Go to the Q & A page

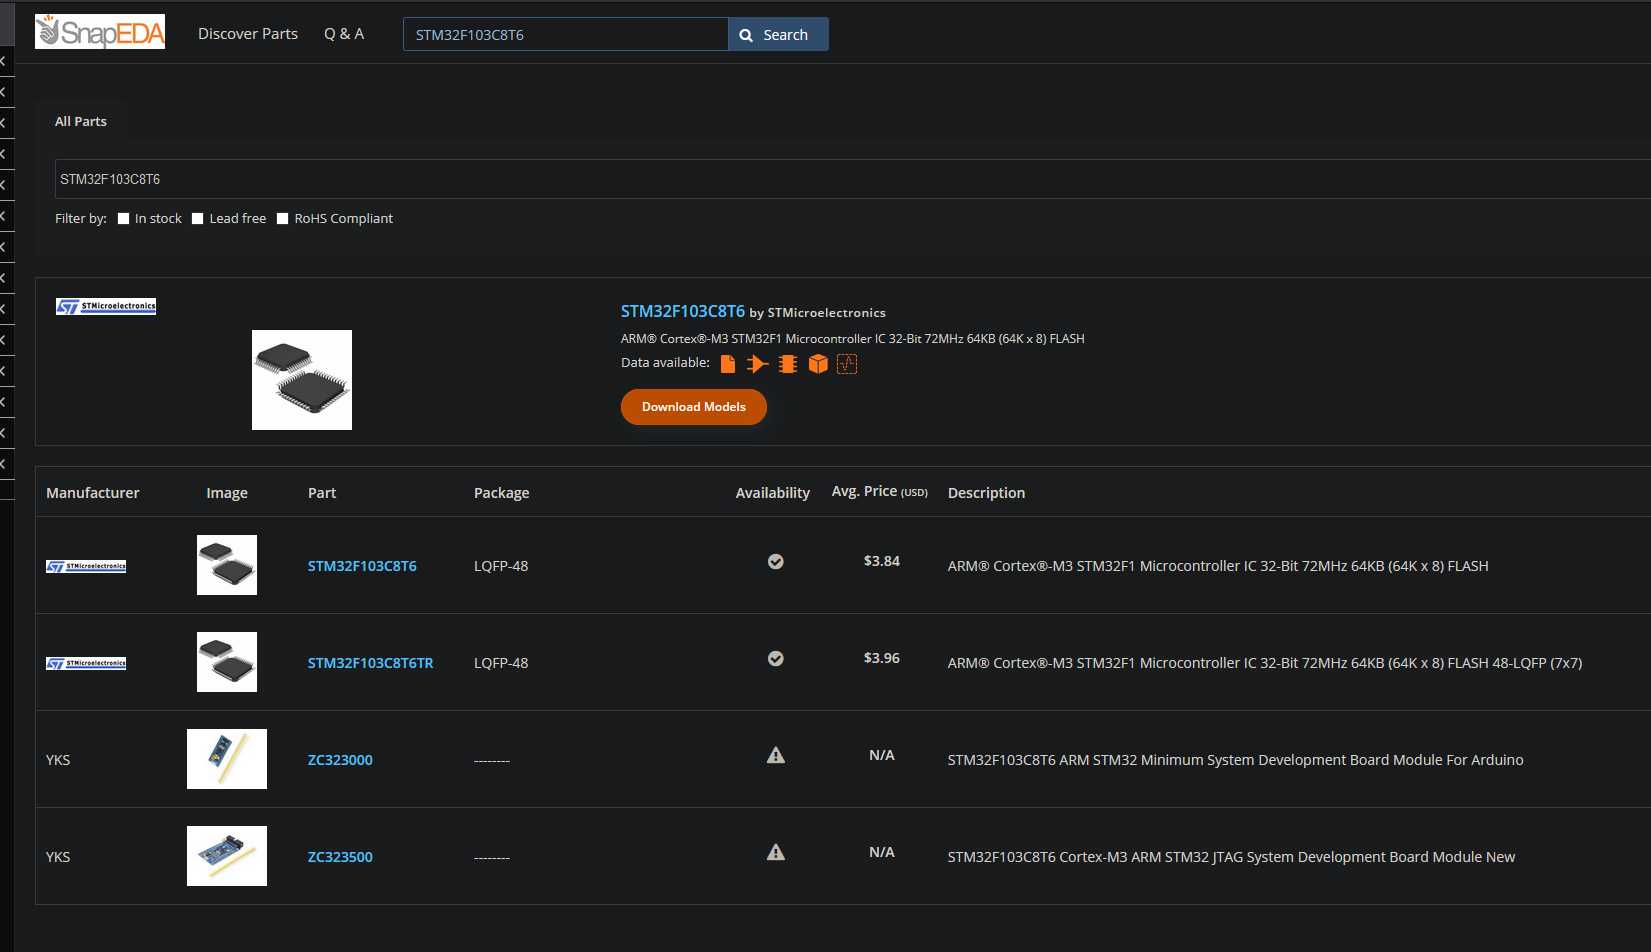point(344,34)
